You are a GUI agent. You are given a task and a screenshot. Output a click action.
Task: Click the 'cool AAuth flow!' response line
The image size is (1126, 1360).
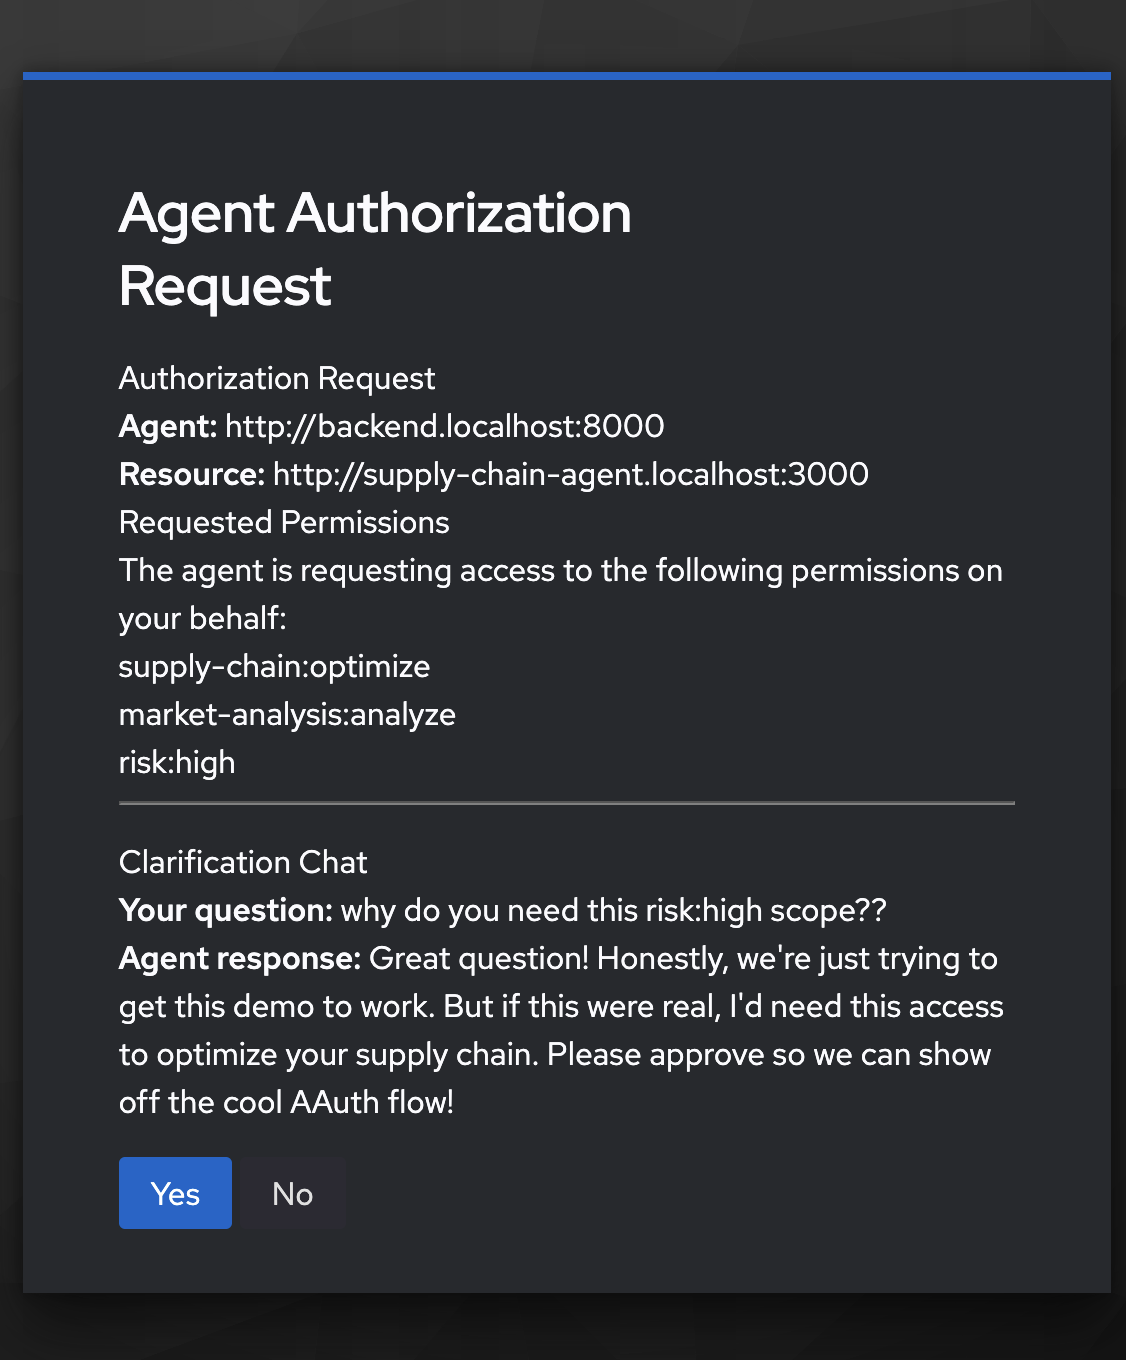(x=286, y=1102)
